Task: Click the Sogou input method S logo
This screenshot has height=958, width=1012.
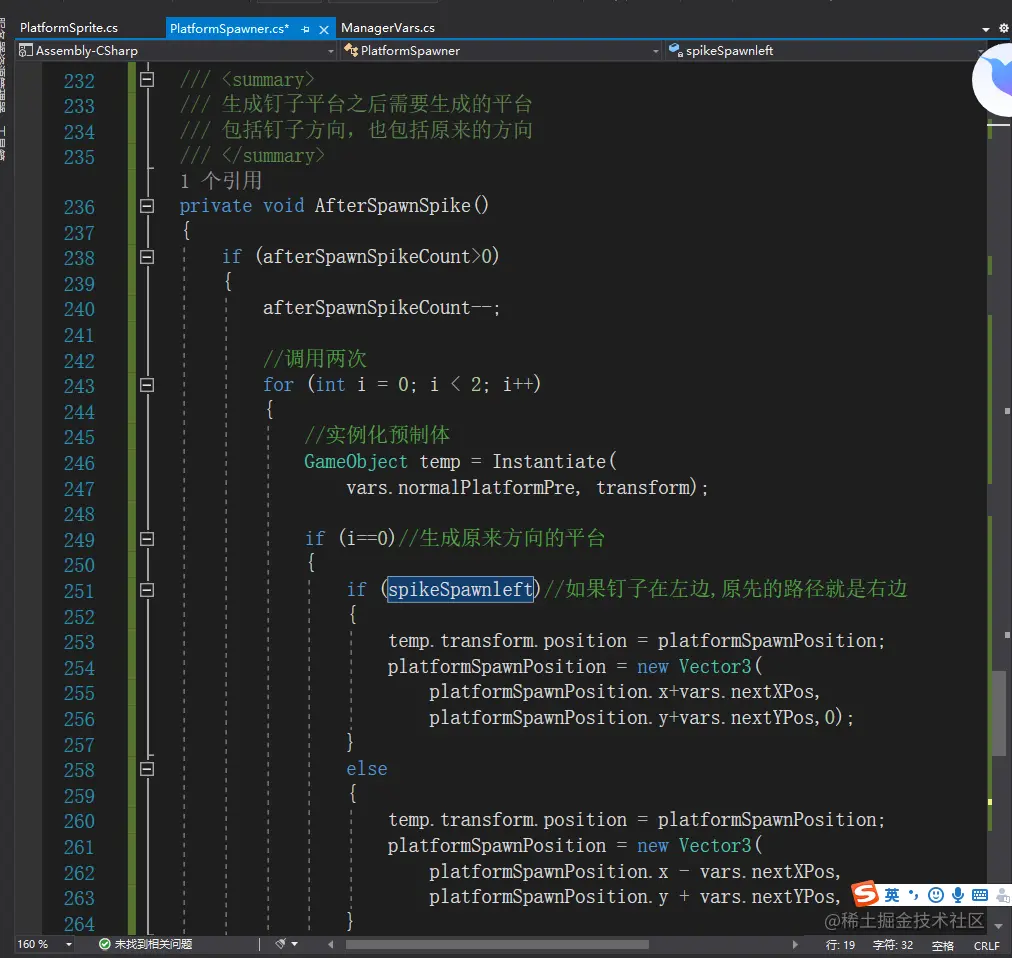Action: (x=865, y=893)
